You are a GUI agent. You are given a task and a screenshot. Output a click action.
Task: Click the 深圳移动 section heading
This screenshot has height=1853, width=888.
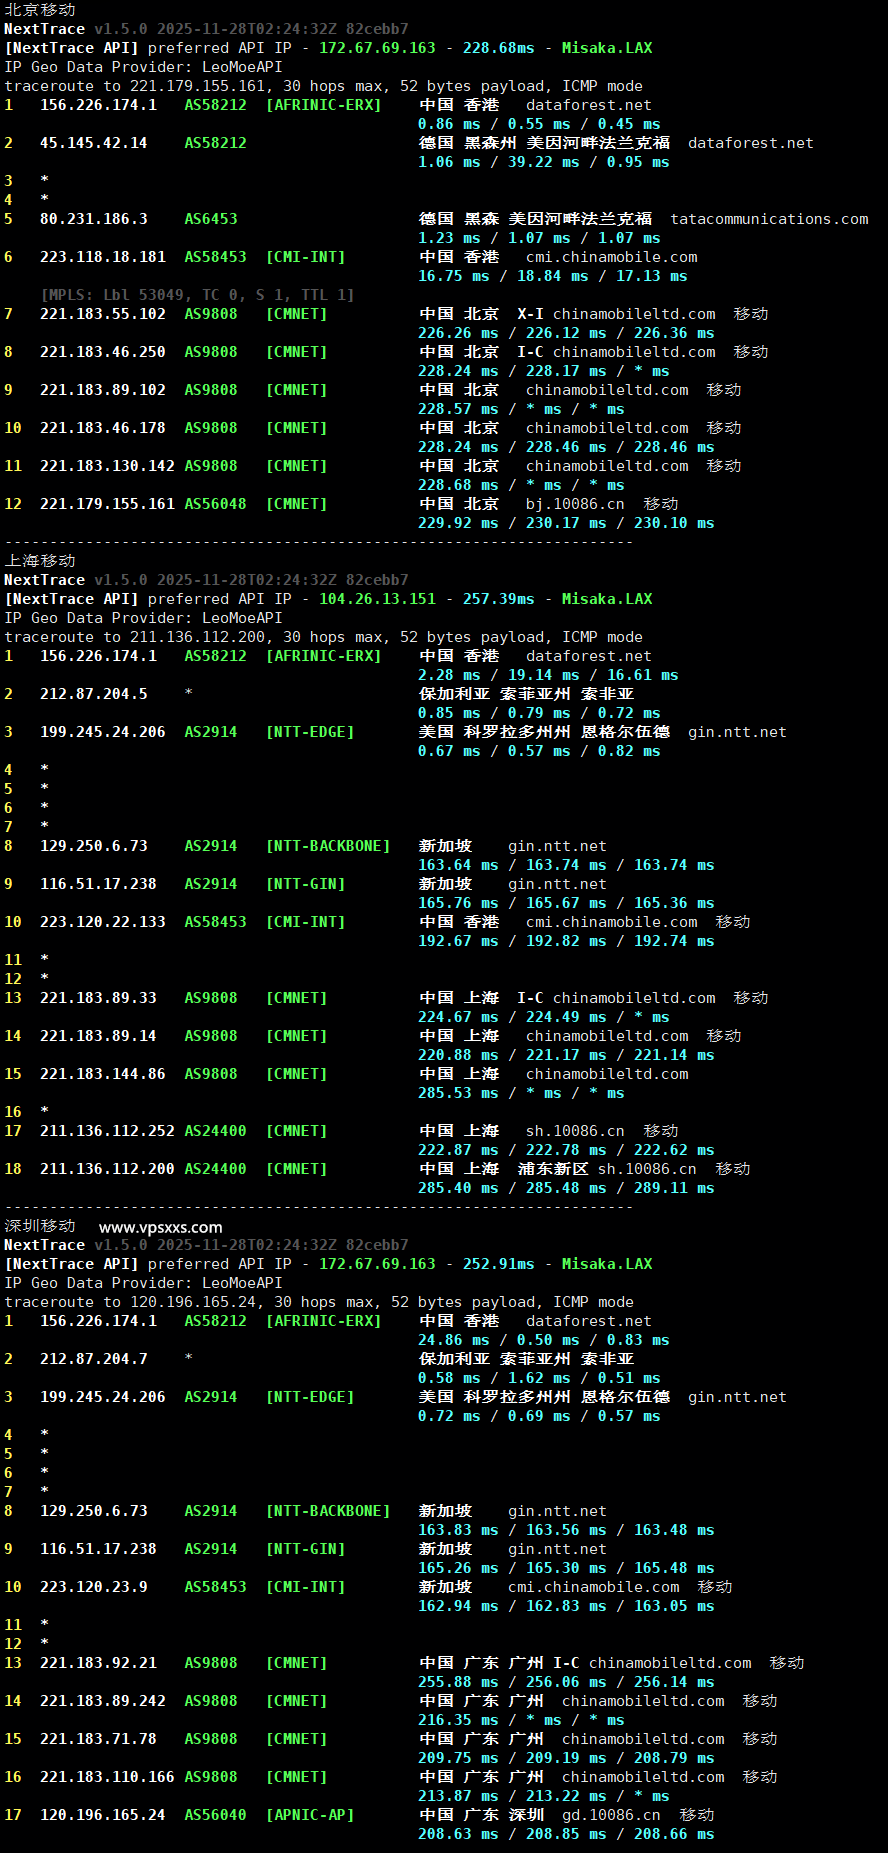coord(40,1225)
